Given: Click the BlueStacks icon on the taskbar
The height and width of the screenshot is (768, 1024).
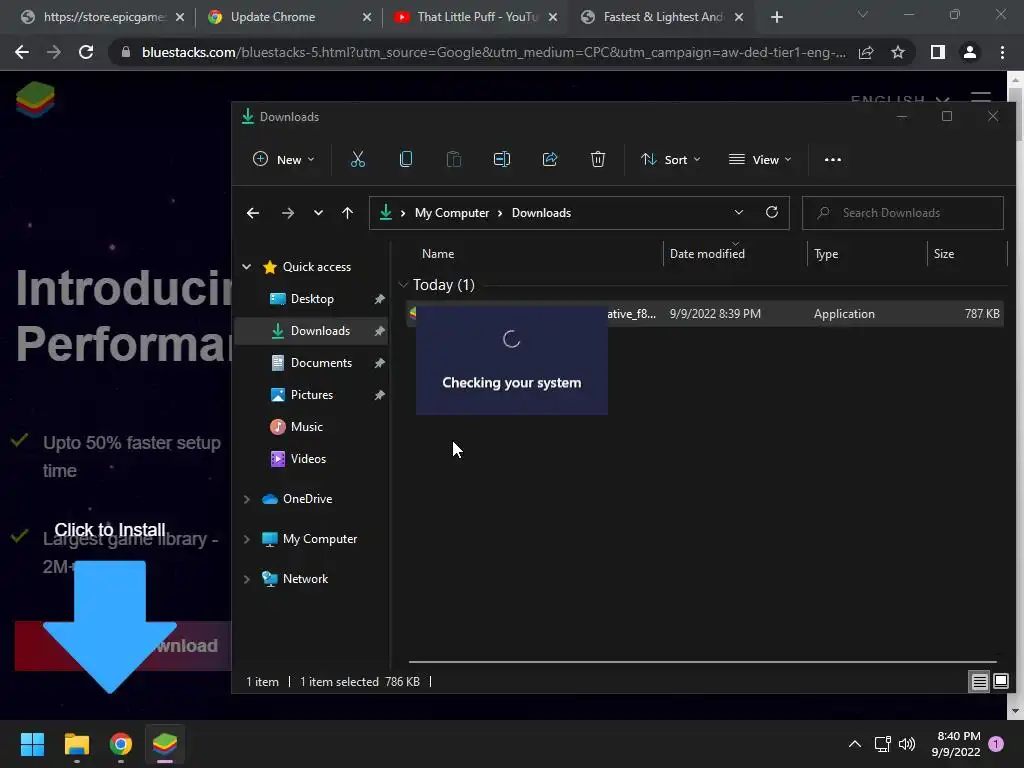Looking at the screenshot, I should point(165,744).
